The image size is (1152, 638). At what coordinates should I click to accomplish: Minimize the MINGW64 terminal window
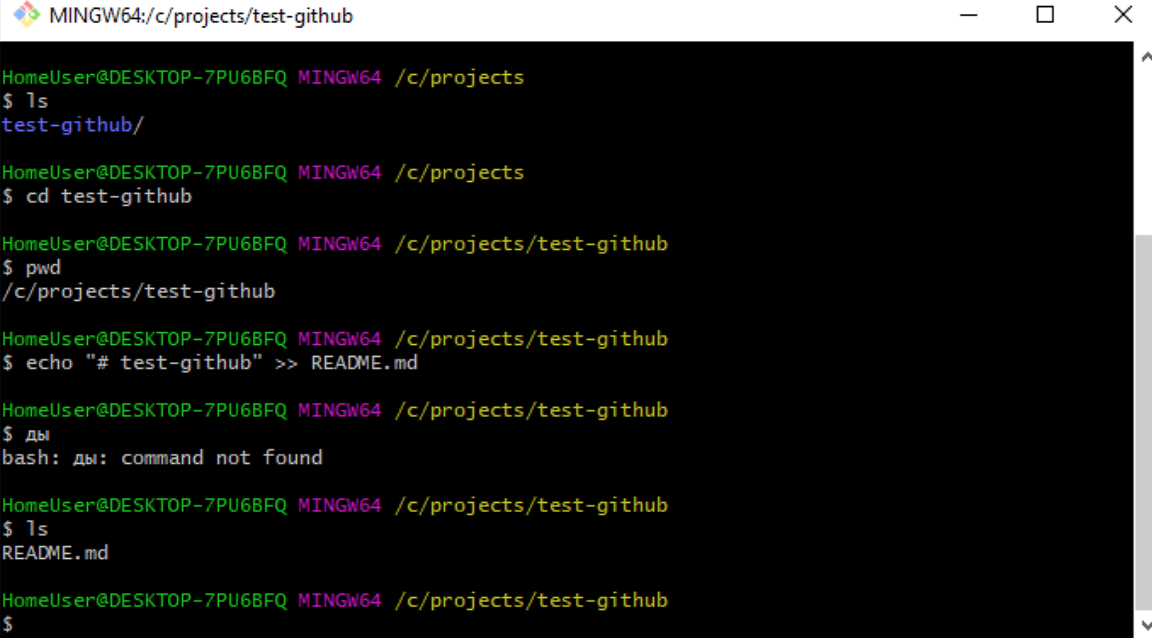click(968, 15)
